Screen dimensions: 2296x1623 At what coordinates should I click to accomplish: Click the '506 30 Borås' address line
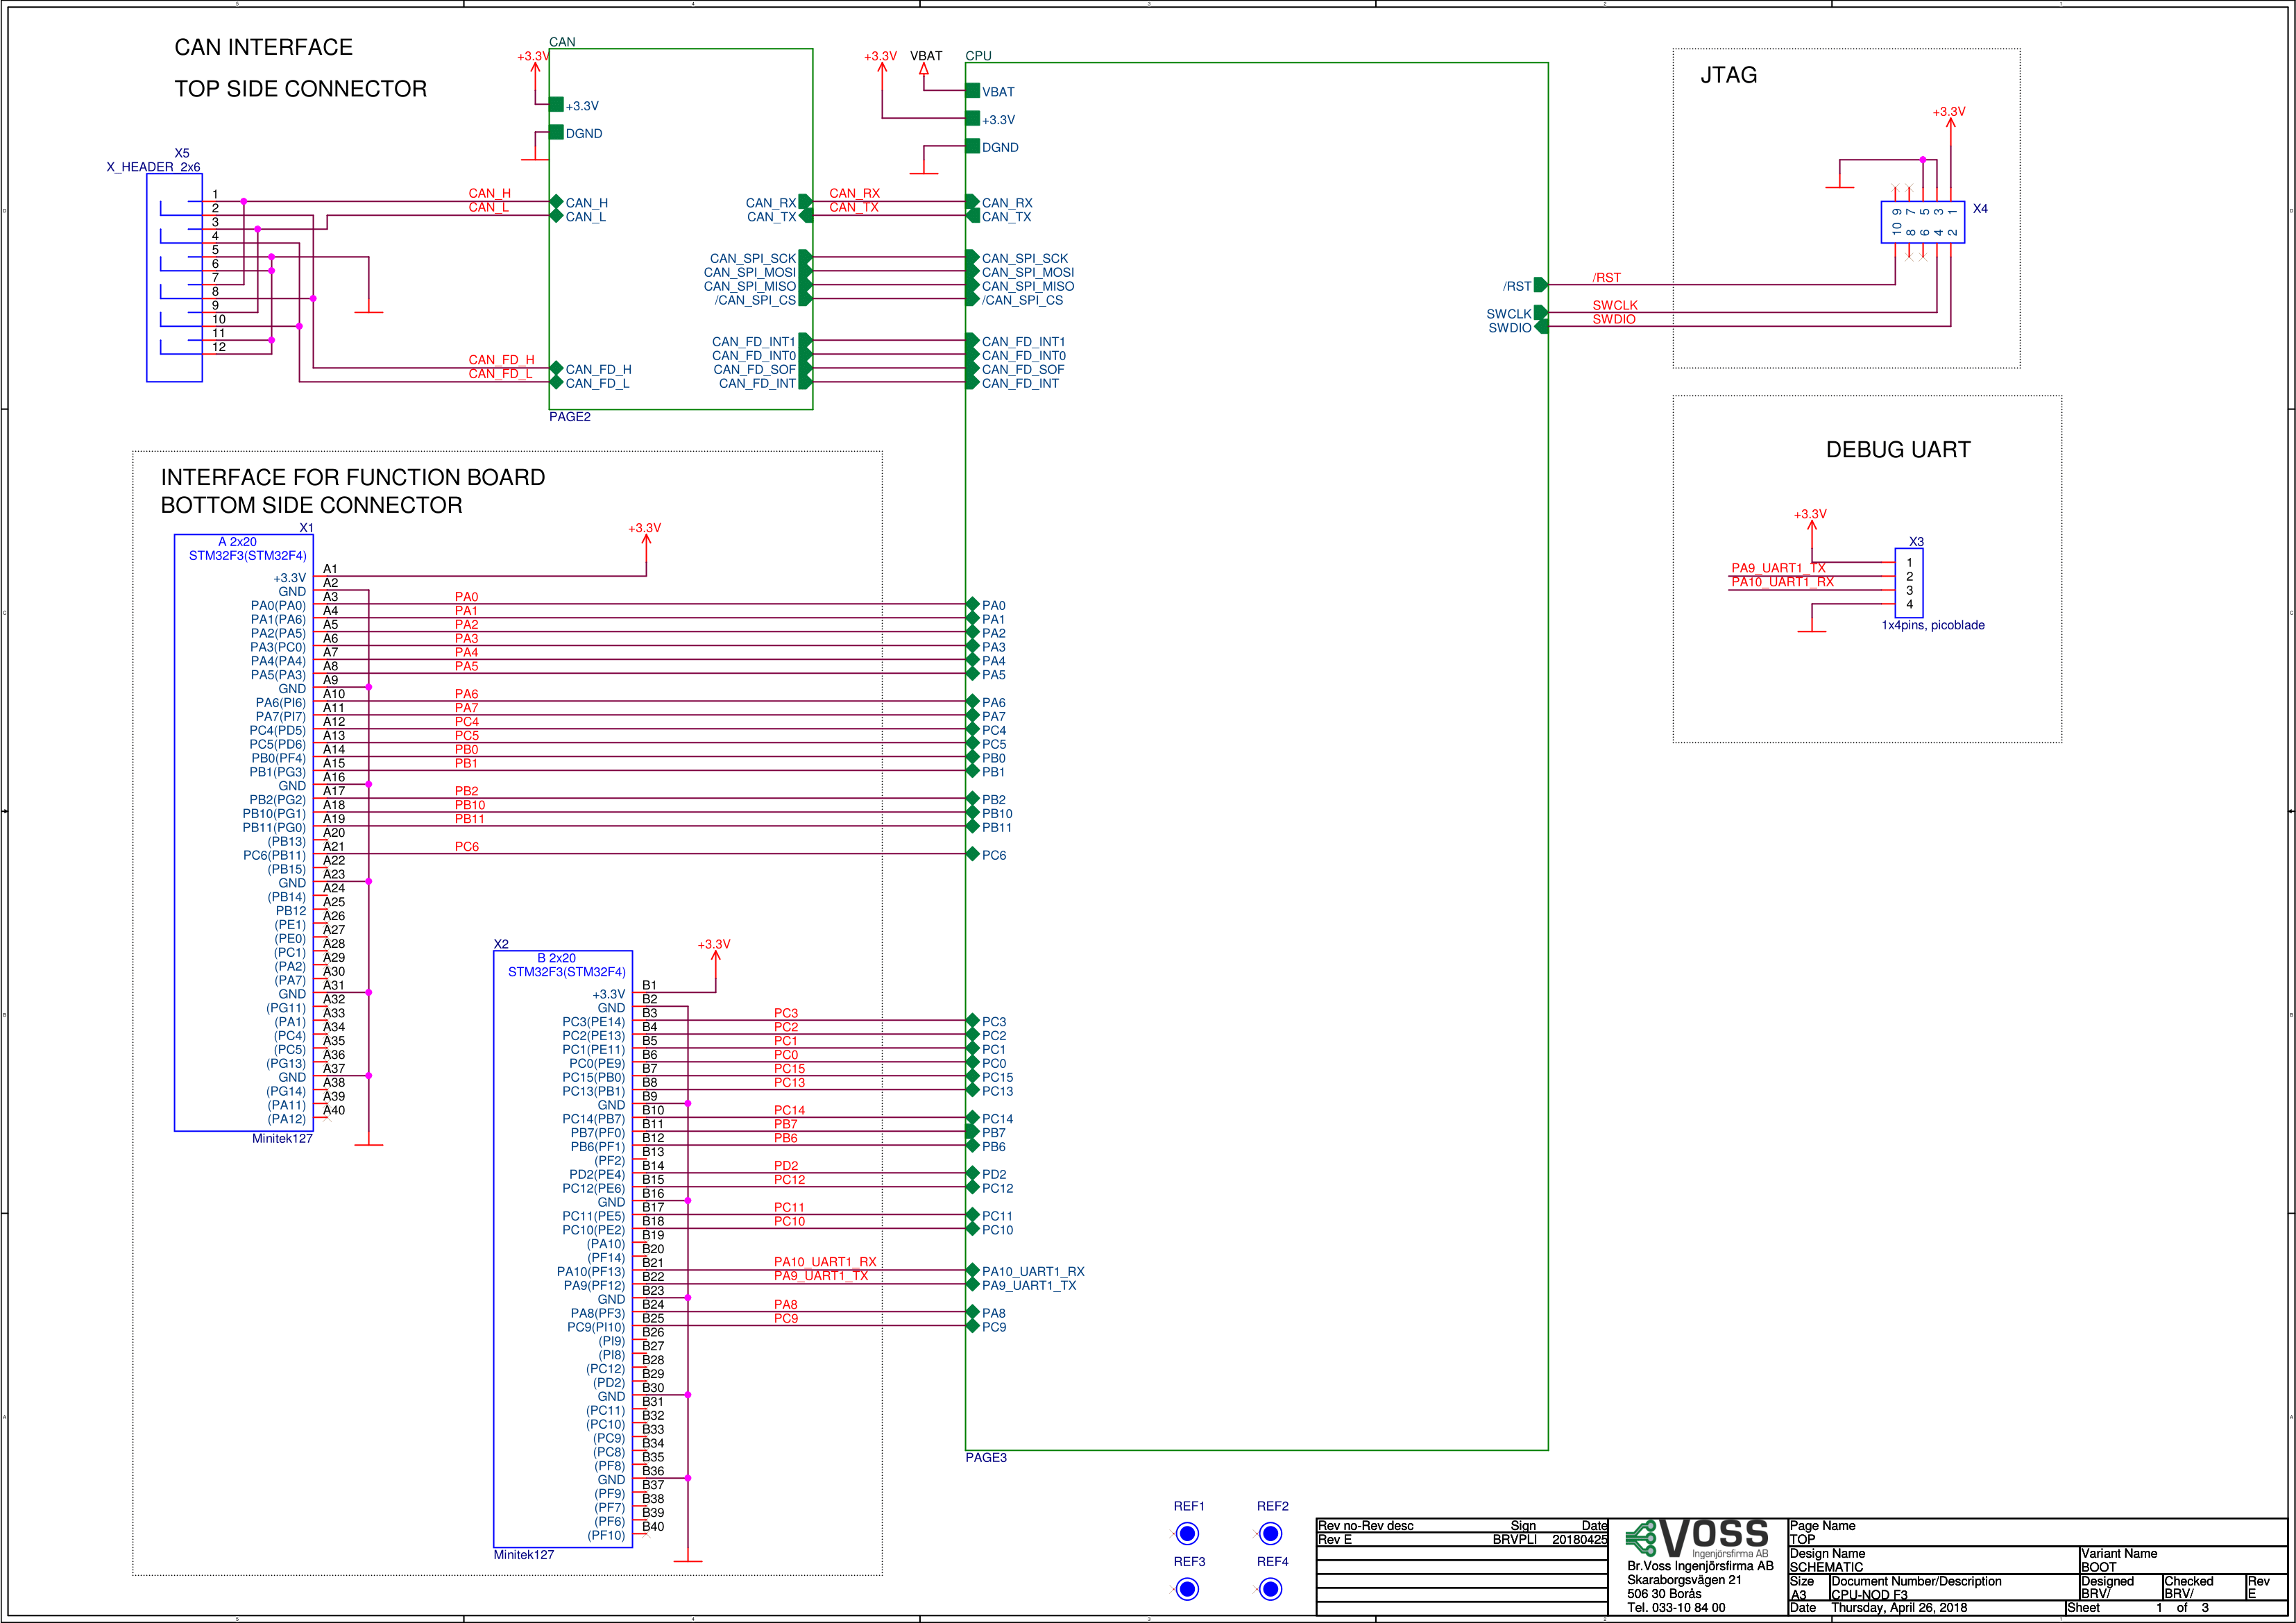1664,1594
